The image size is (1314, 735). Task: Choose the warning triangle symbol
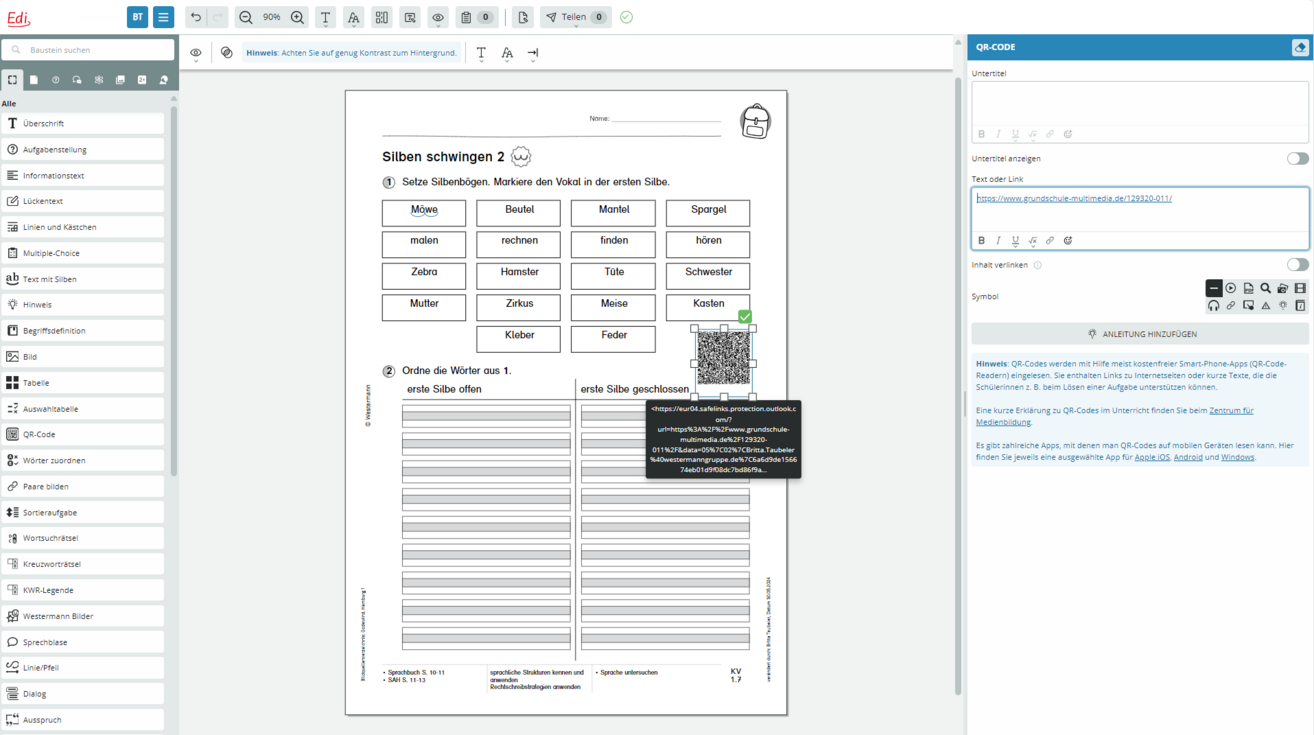click(1265, 306)
